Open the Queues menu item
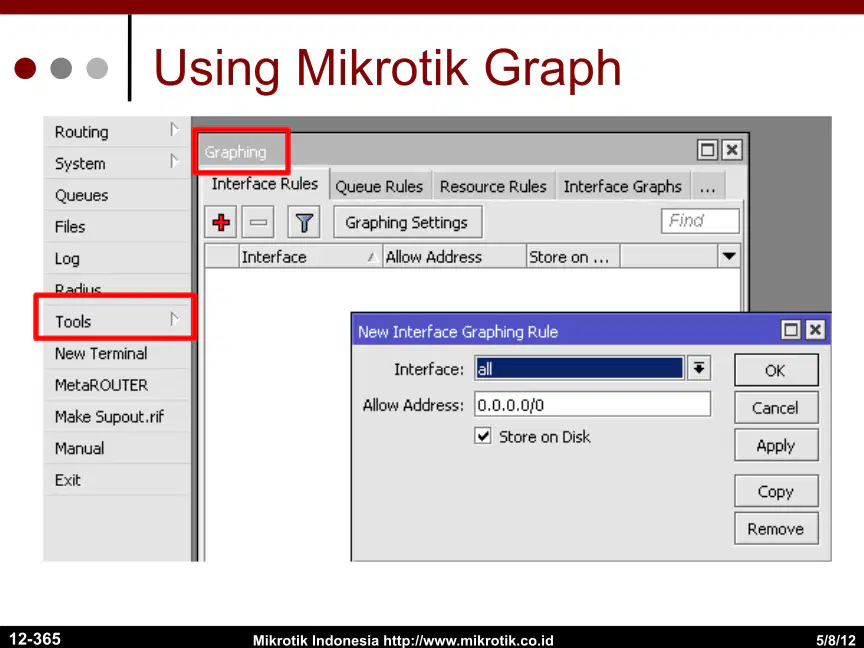The image size is (864, 648). tap(116, 196)
